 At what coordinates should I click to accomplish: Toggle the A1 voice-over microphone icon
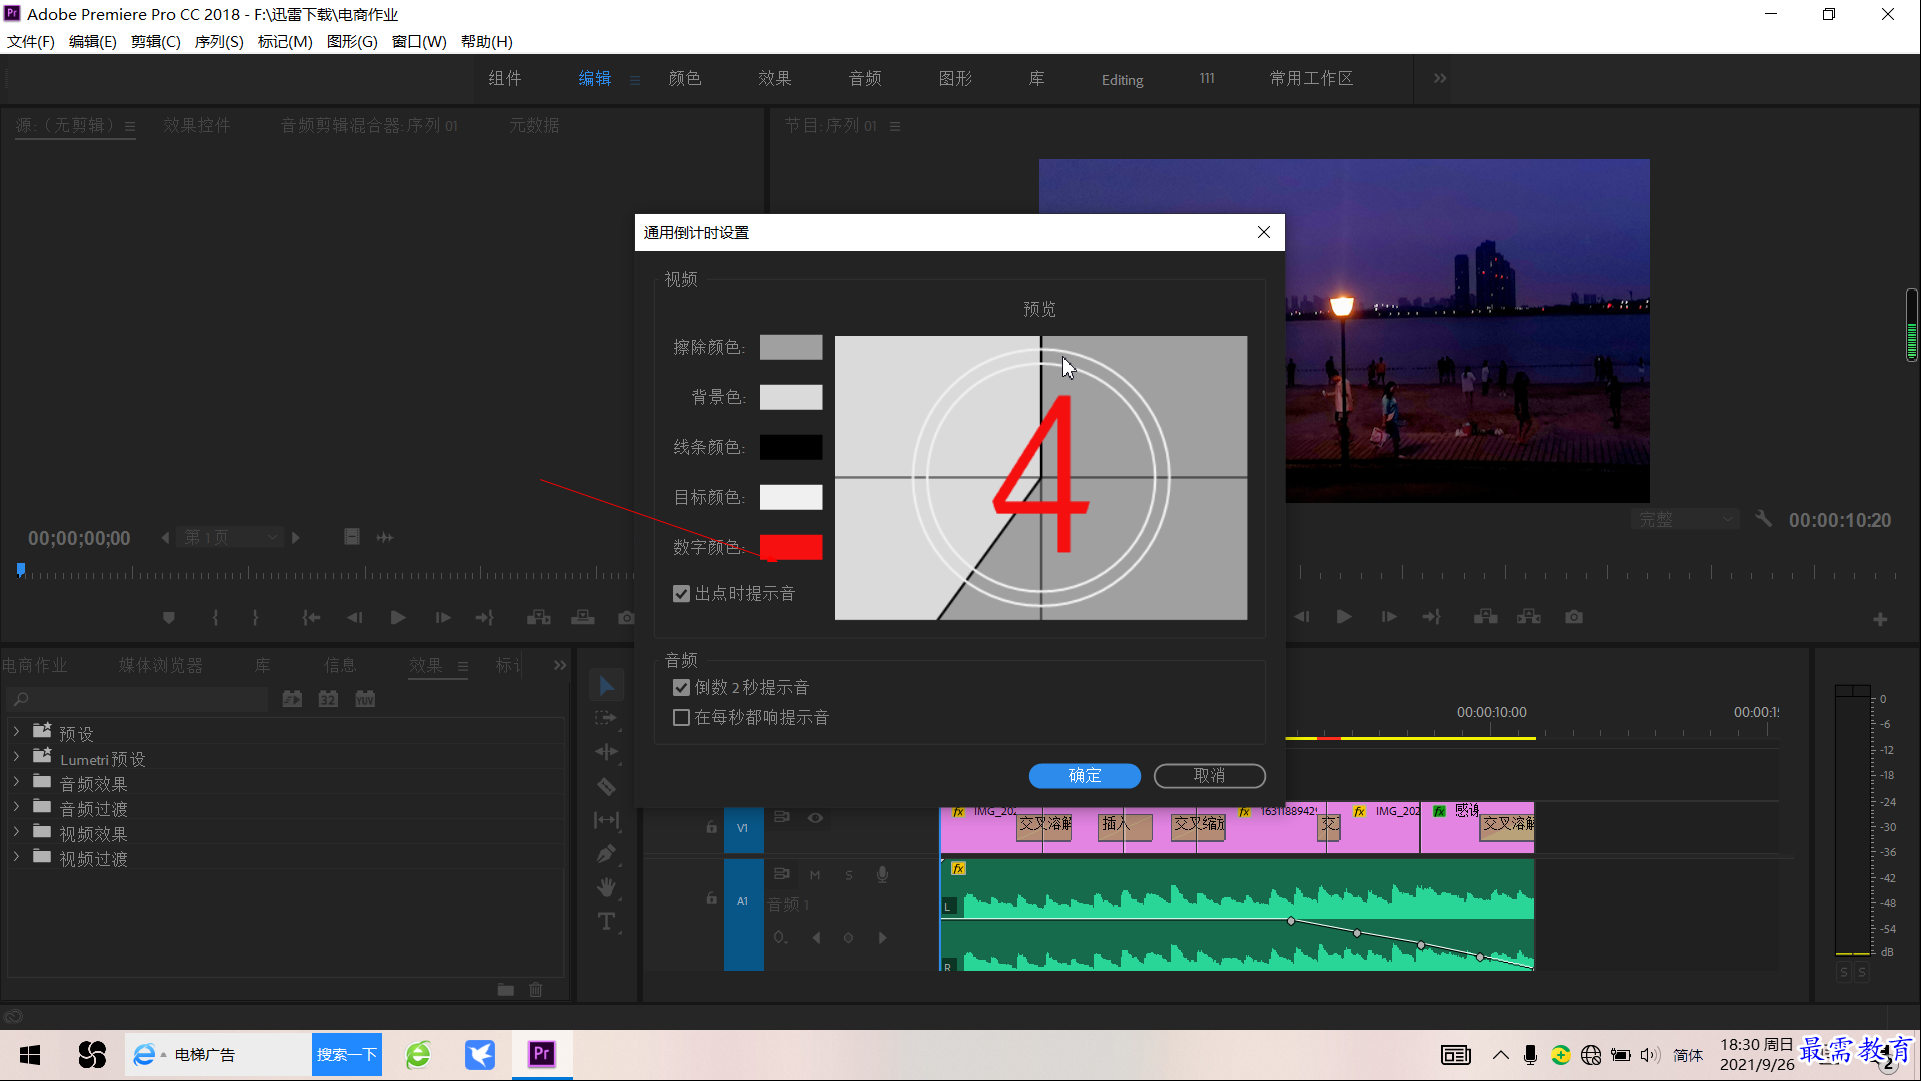tap(882, 874)
